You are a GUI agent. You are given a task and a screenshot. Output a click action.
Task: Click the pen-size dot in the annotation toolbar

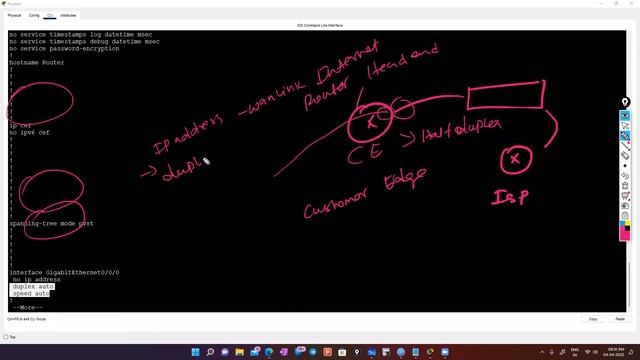click(625, 166)
